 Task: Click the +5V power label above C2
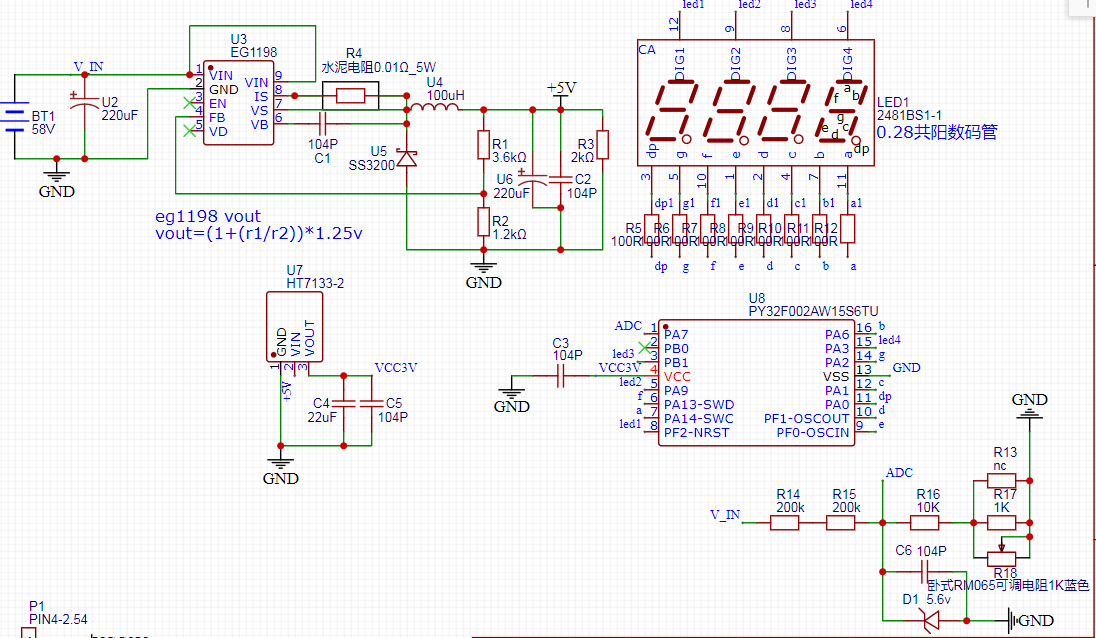point(561,89)
